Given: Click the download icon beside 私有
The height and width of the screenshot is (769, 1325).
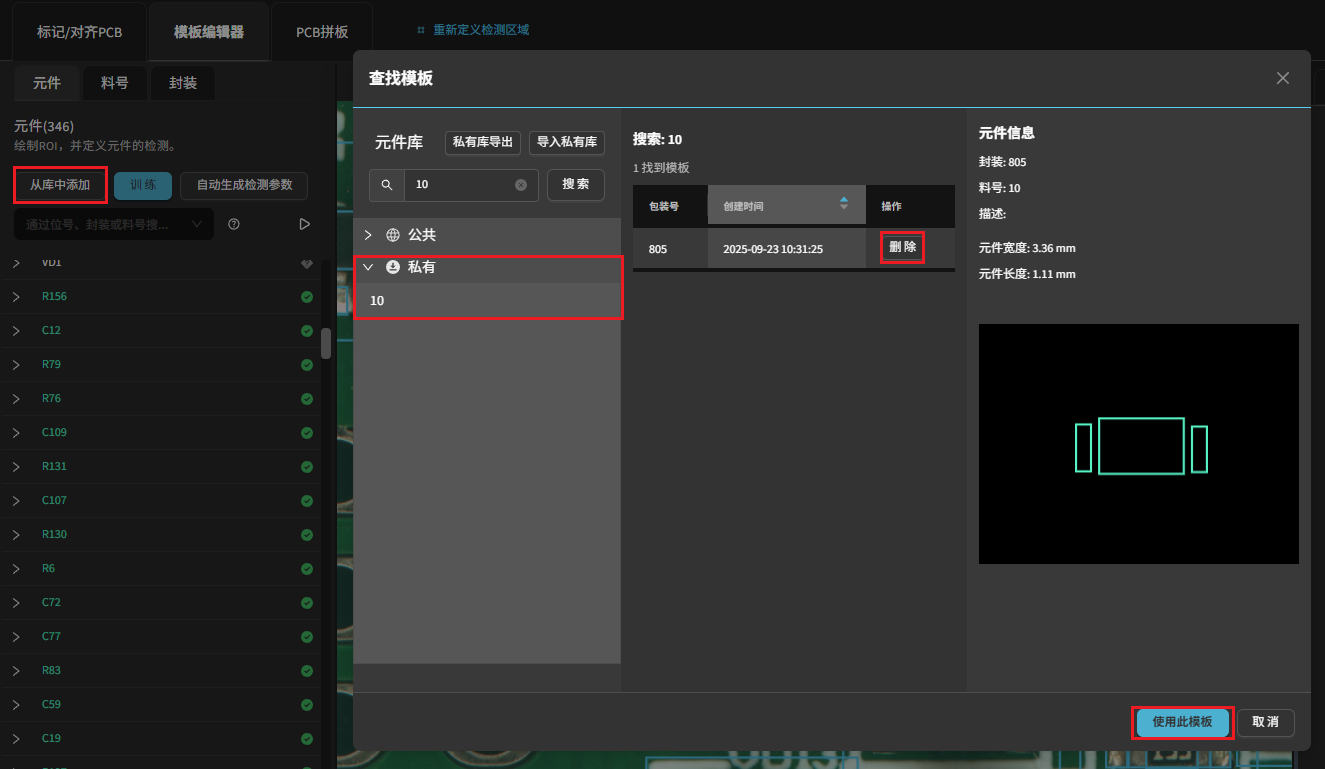Looking at the screenshot, I should (393, 267).
